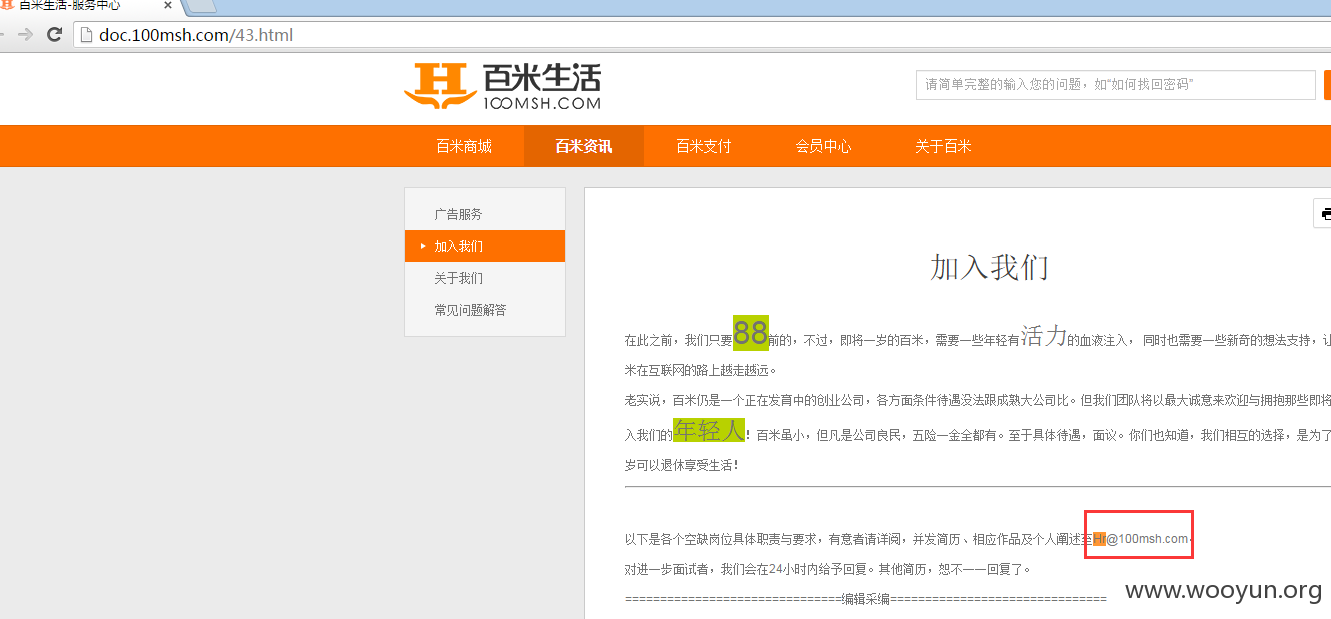Click the orange search button

point(1327,85)
